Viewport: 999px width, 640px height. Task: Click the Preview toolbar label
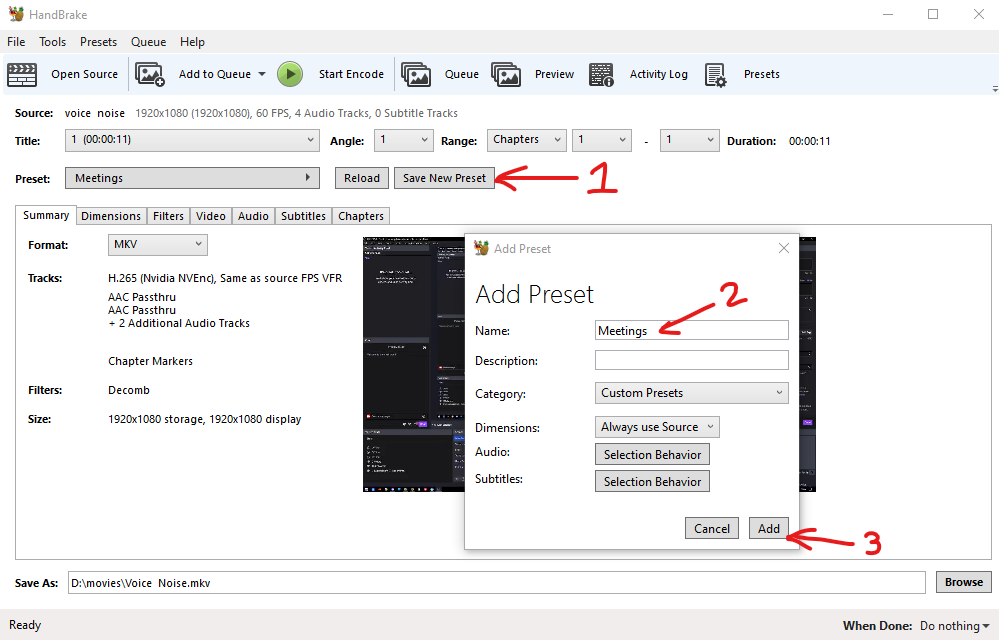(x=554, y=75)
